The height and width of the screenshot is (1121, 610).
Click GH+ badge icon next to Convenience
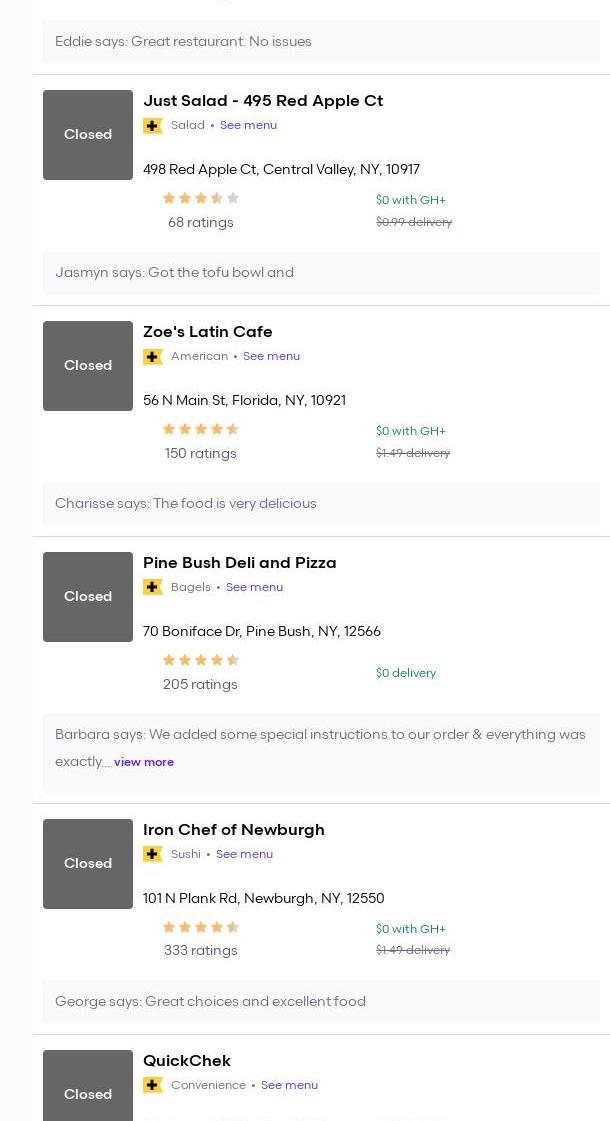point(153,1085)
